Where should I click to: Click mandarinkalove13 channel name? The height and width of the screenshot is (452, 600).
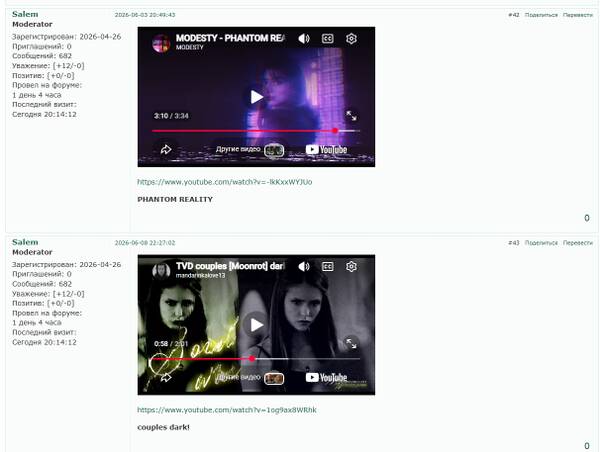(201, 275)
